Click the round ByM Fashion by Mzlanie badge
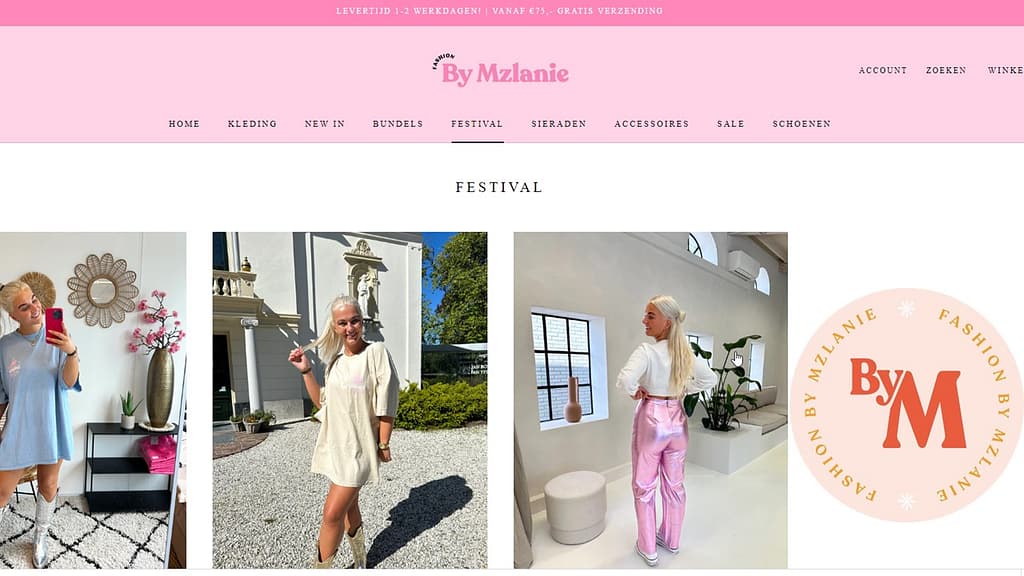 pos(906,405)
